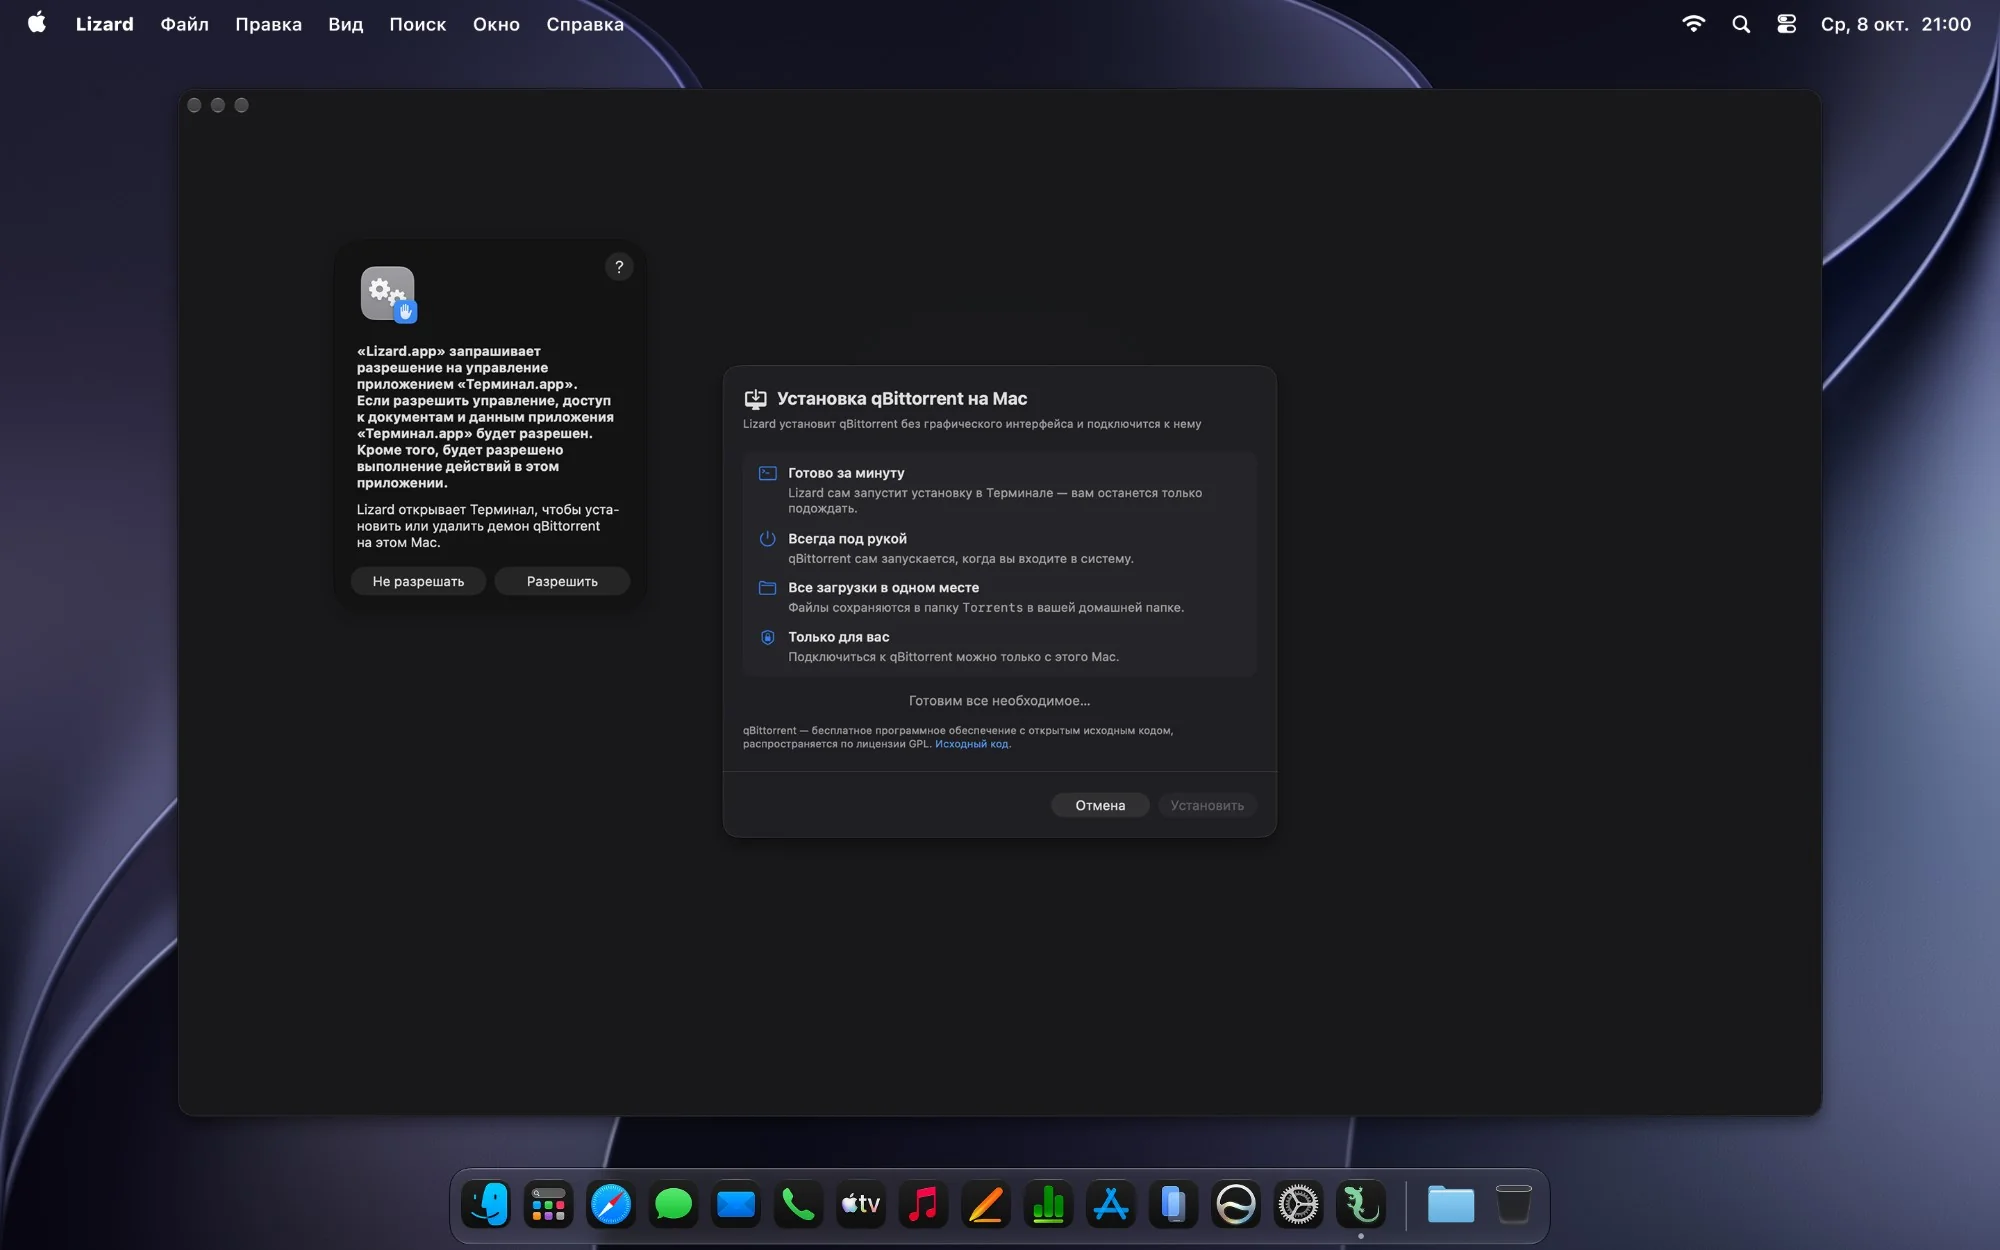Open the Поиск menu
Screen dimensions: 2000x1250
pyautogui.click(x=417, y=24)
